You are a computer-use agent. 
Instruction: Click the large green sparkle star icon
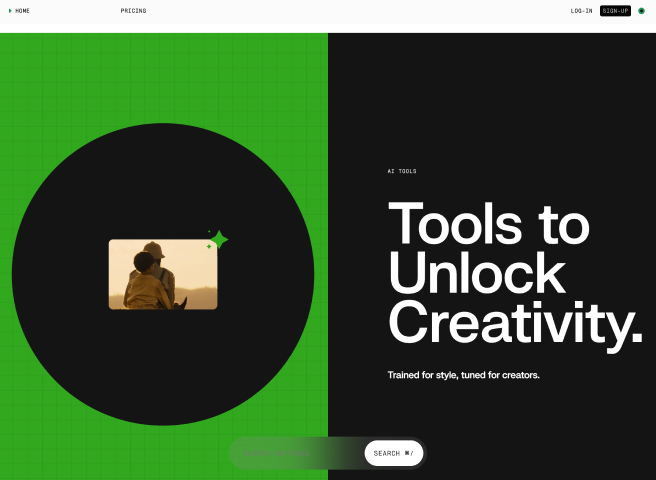(220, 239)
